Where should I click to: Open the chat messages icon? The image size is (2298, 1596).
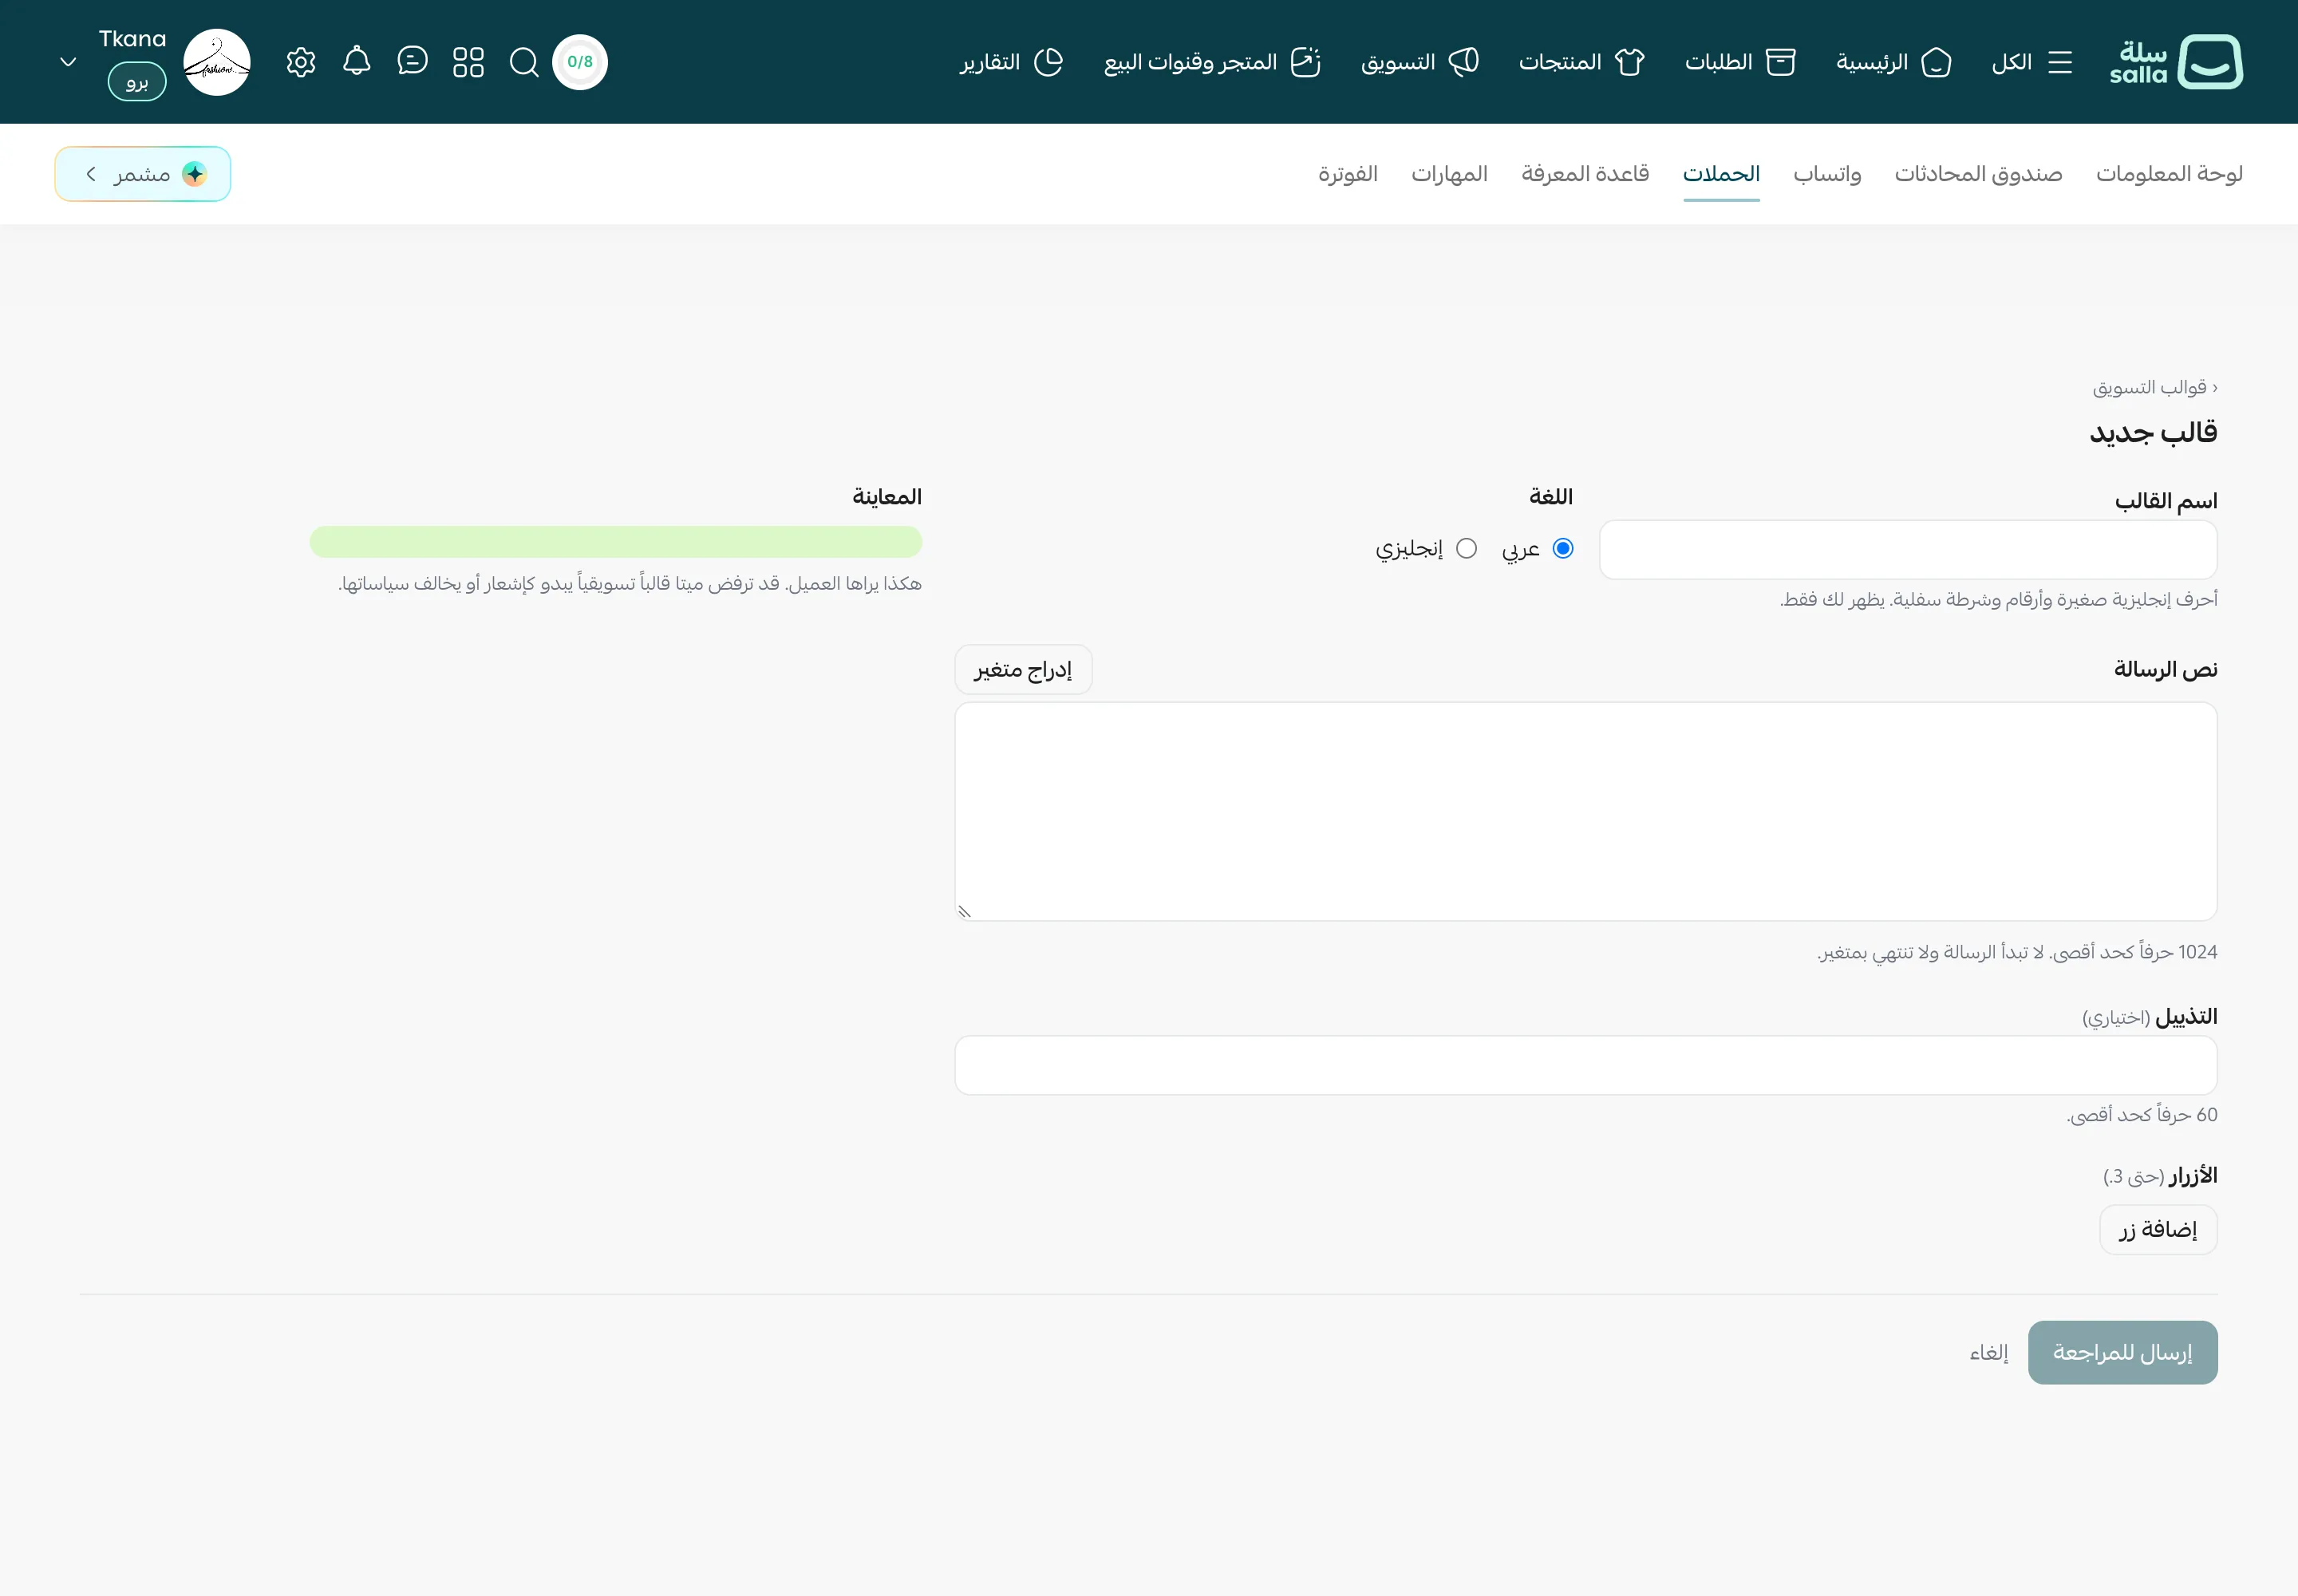pyautogui.click(x=412, y=61)
